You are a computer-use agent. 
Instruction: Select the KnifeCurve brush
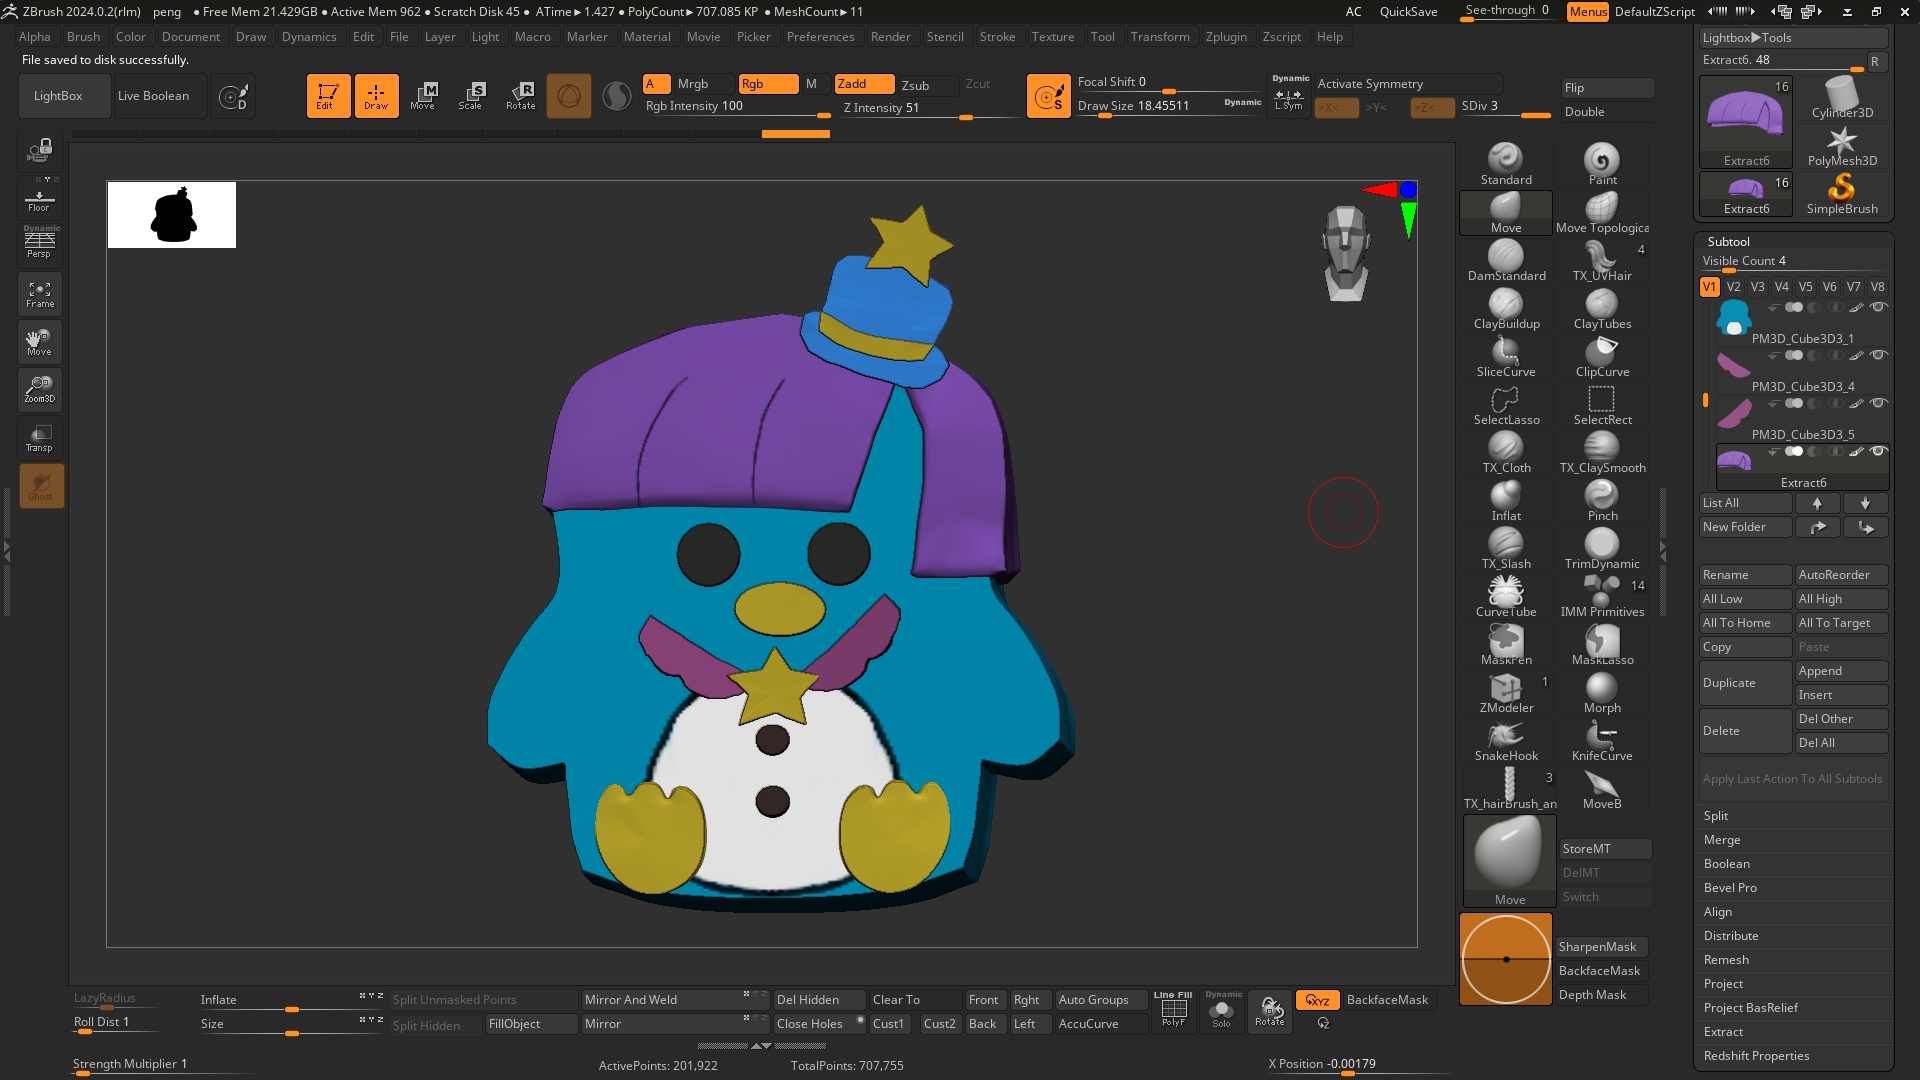[1602, 741]
